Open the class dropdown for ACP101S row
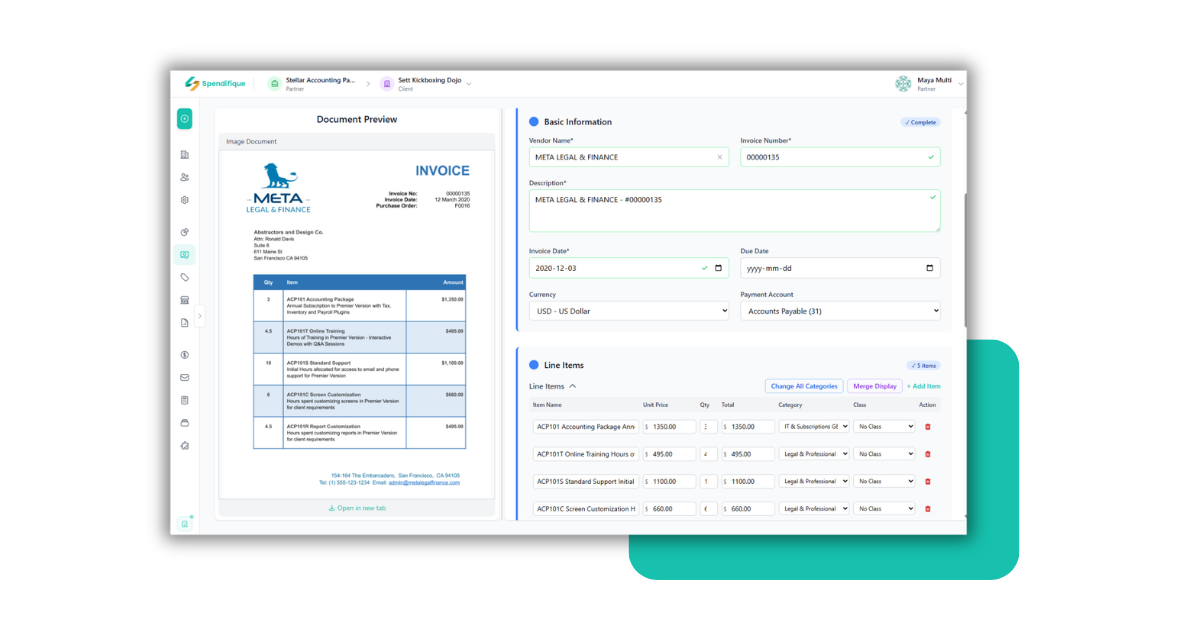The width and height of the screenshot is (1200, 628). click(x=884, y=481)
